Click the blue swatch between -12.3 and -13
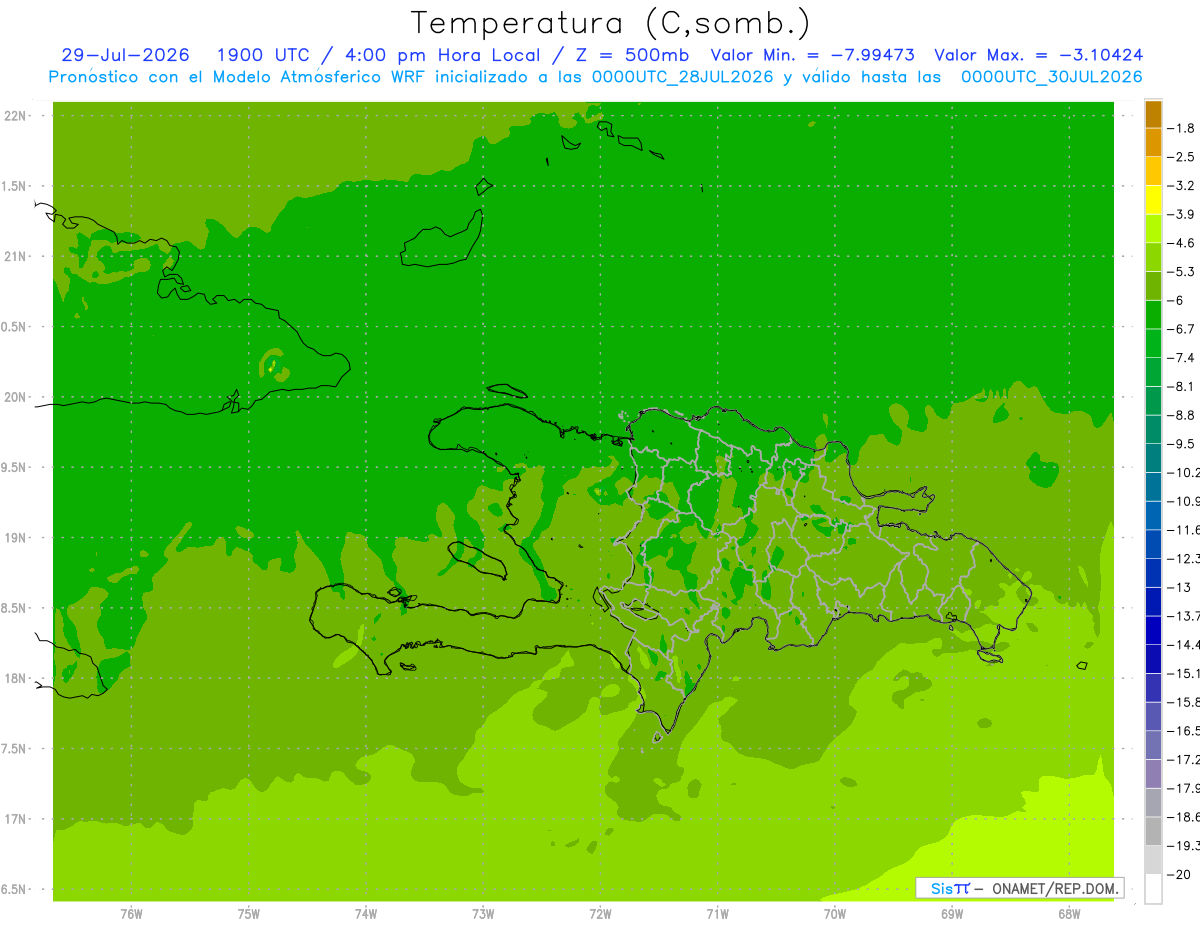 1153,573
